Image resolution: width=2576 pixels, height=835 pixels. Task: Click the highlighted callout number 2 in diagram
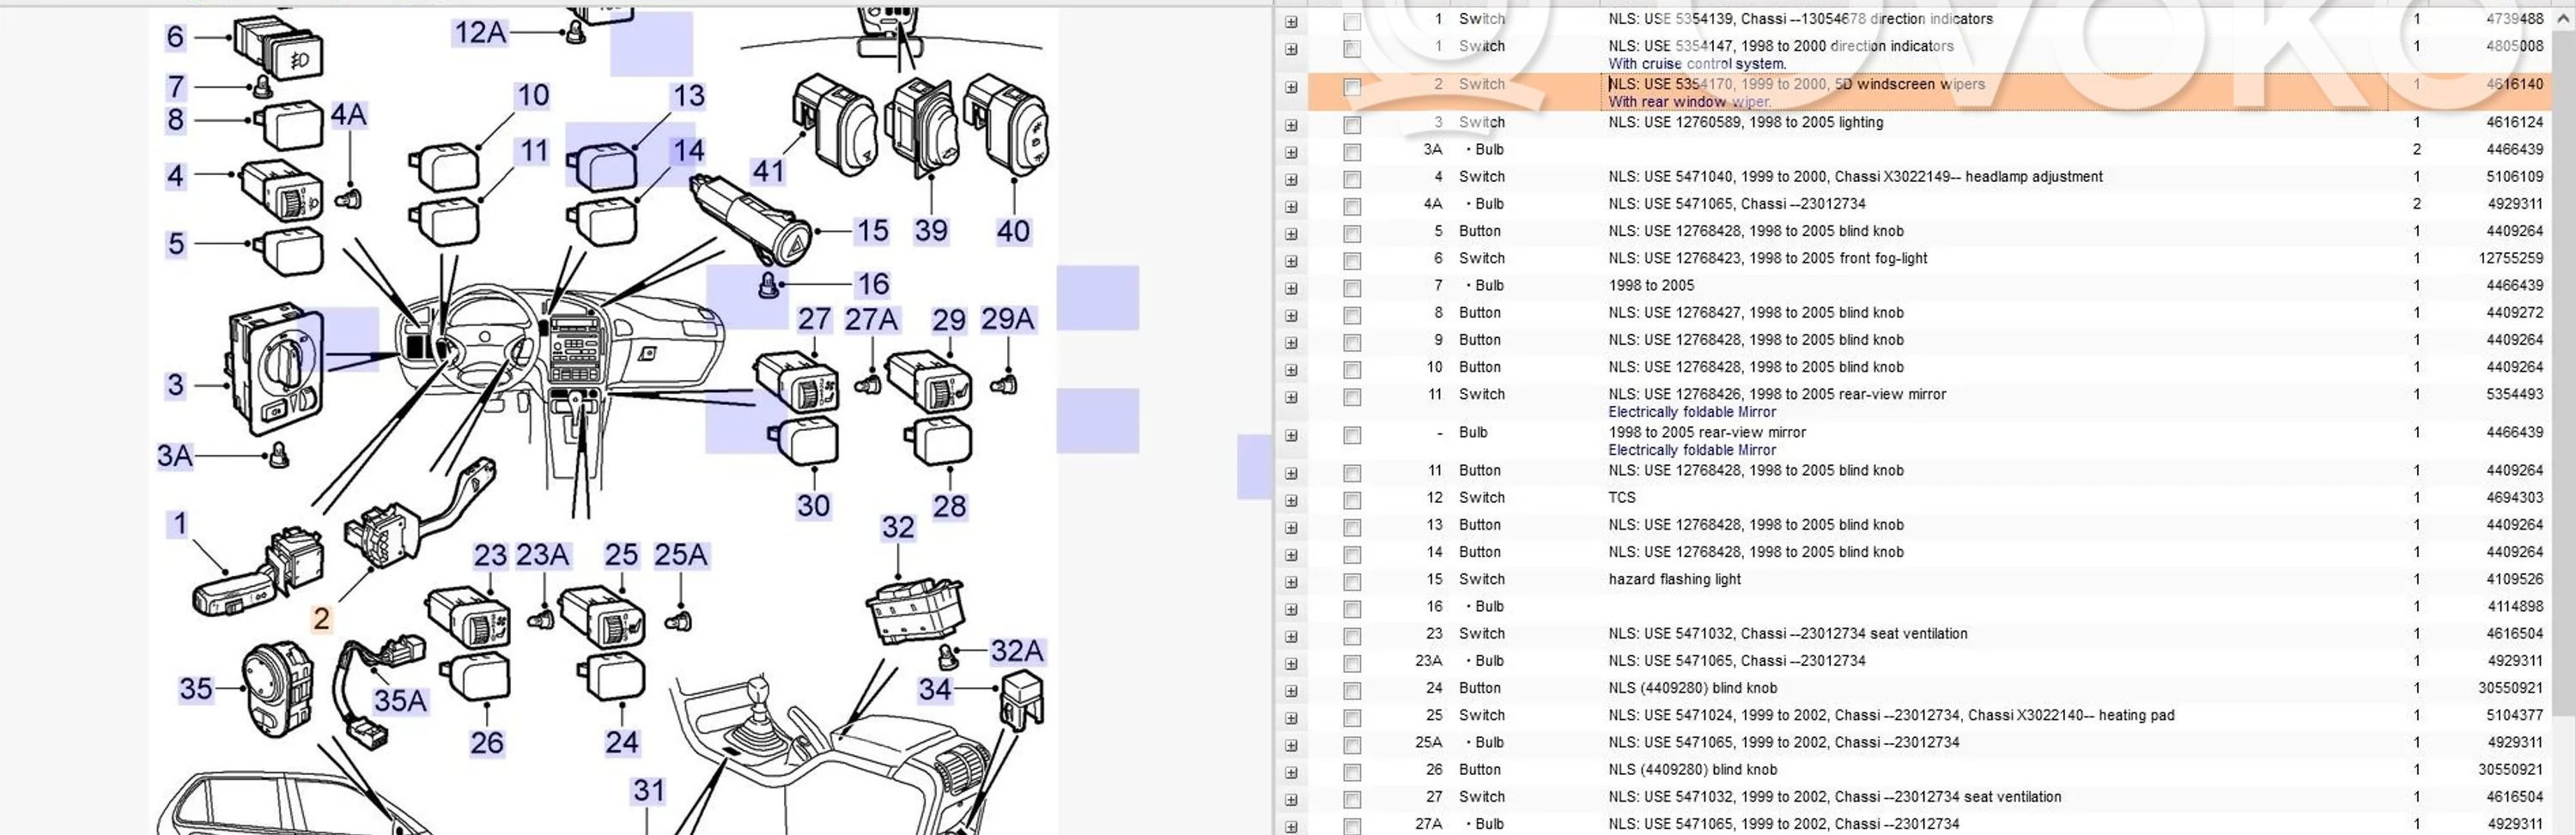pos(321,619)
